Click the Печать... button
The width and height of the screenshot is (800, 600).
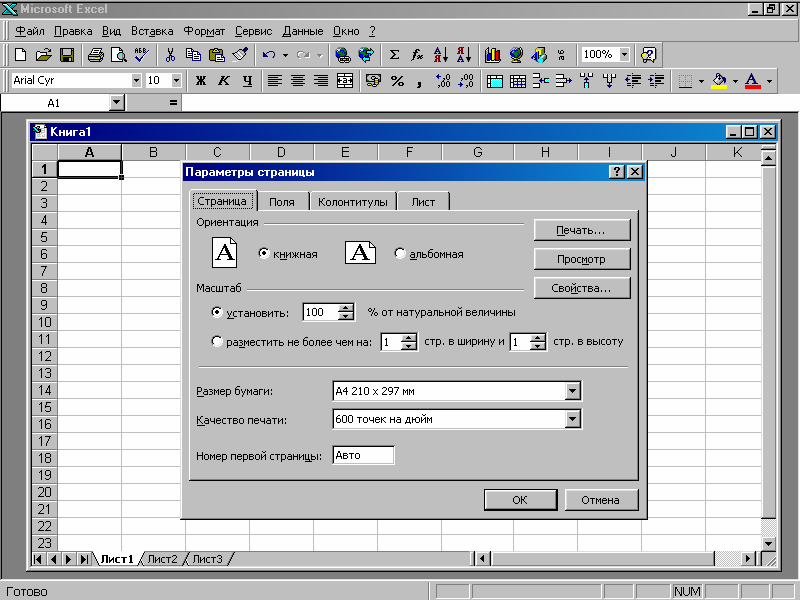582,230
